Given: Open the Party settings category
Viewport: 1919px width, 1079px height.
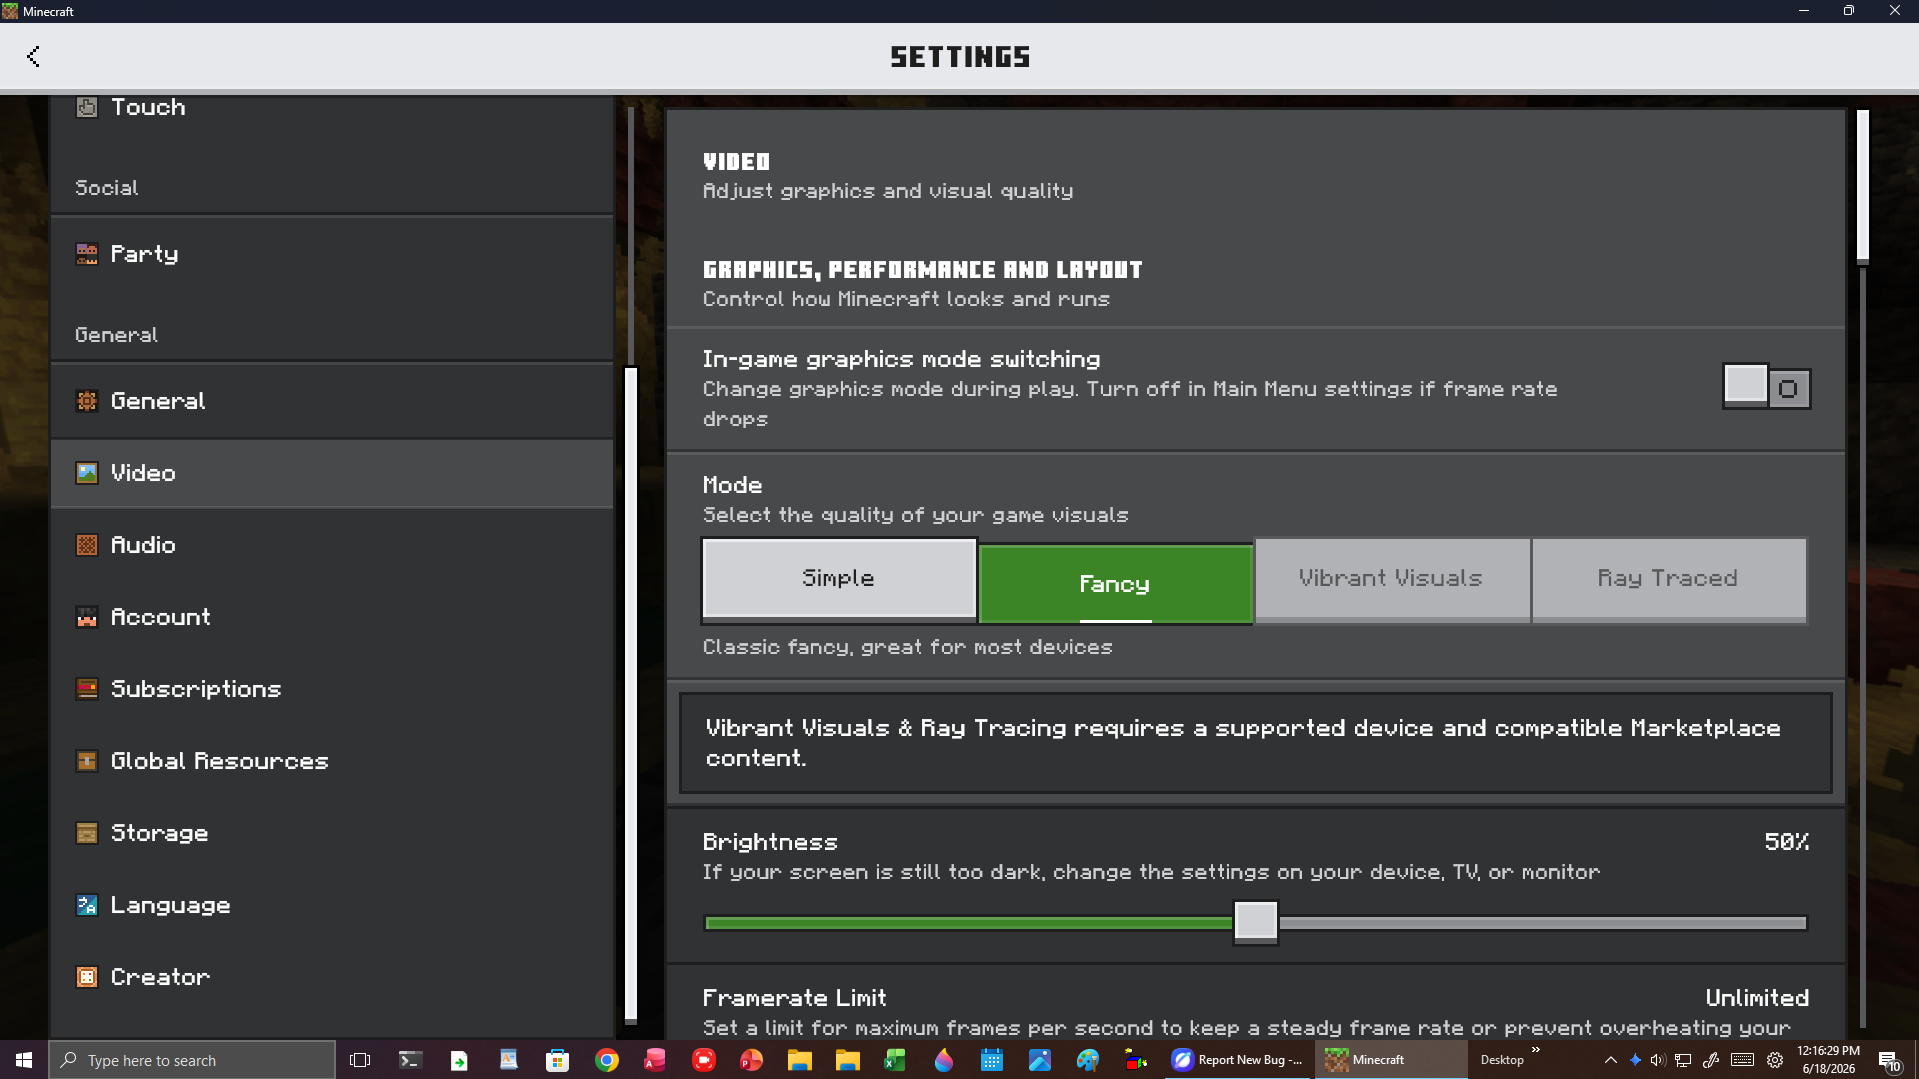Looking at the screenshot, I should (332, 254).
